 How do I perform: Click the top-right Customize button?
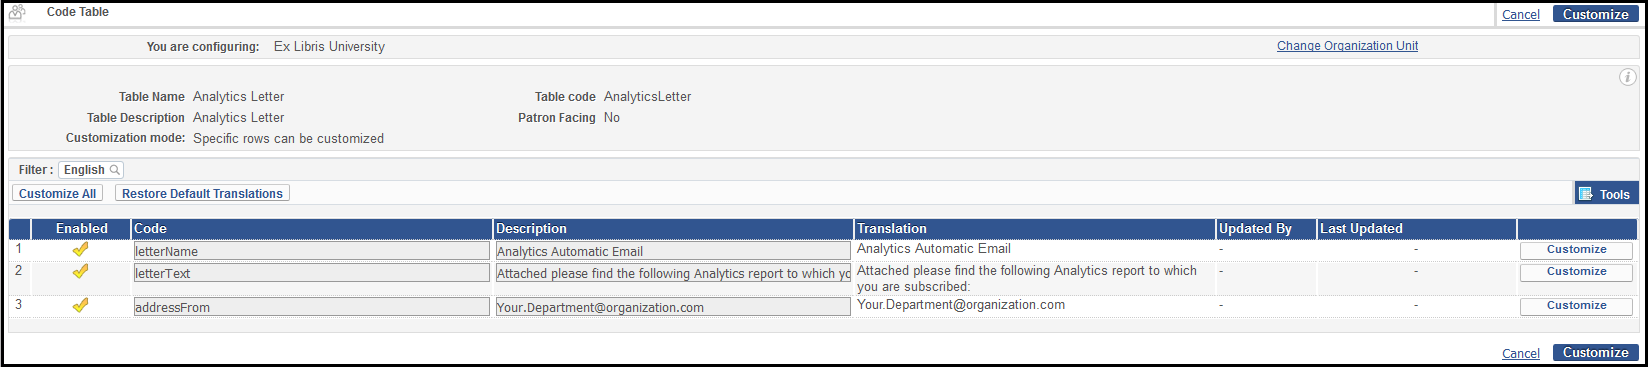pos(1596,14)
